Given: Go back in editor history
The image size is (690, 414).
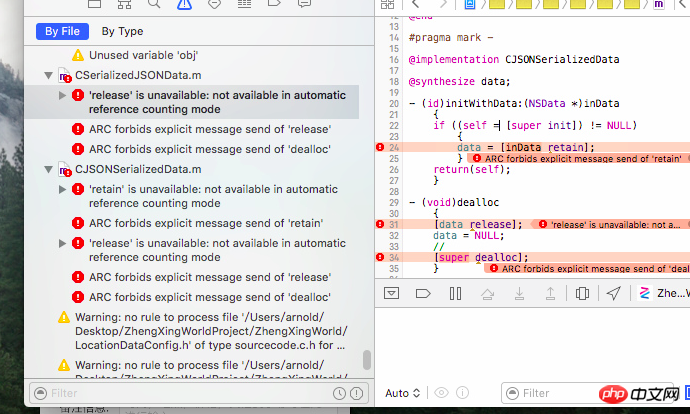Looking at the screenshot, I should (x=415, y=4).
